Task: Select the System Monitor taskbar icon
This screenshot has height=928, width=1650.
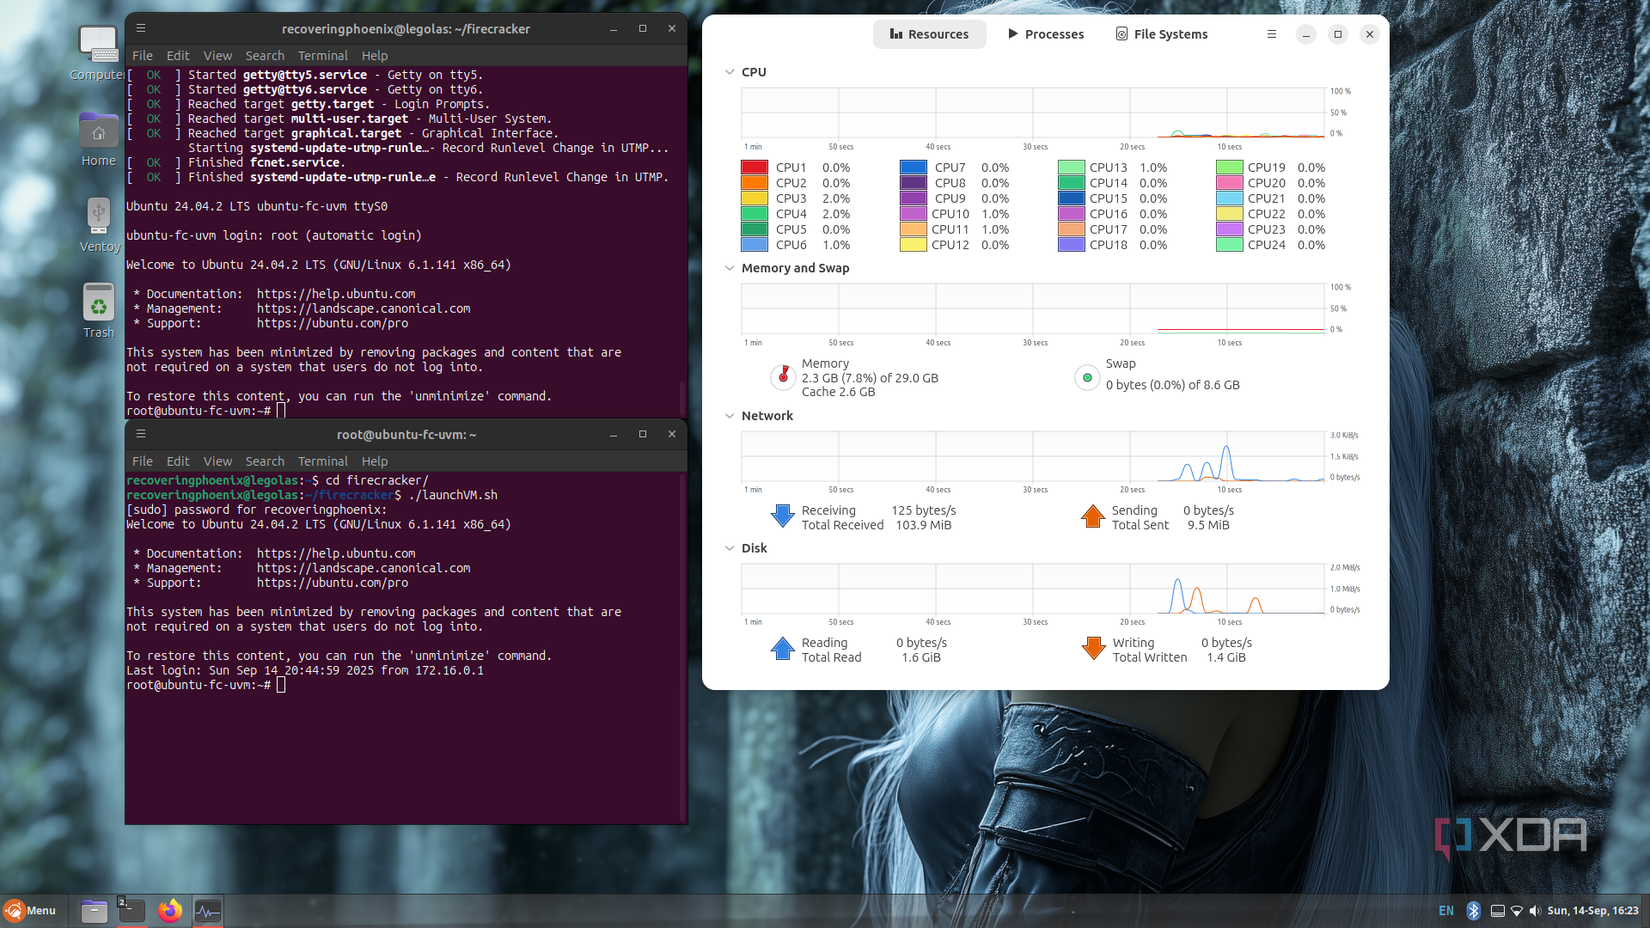Action: 207,911
